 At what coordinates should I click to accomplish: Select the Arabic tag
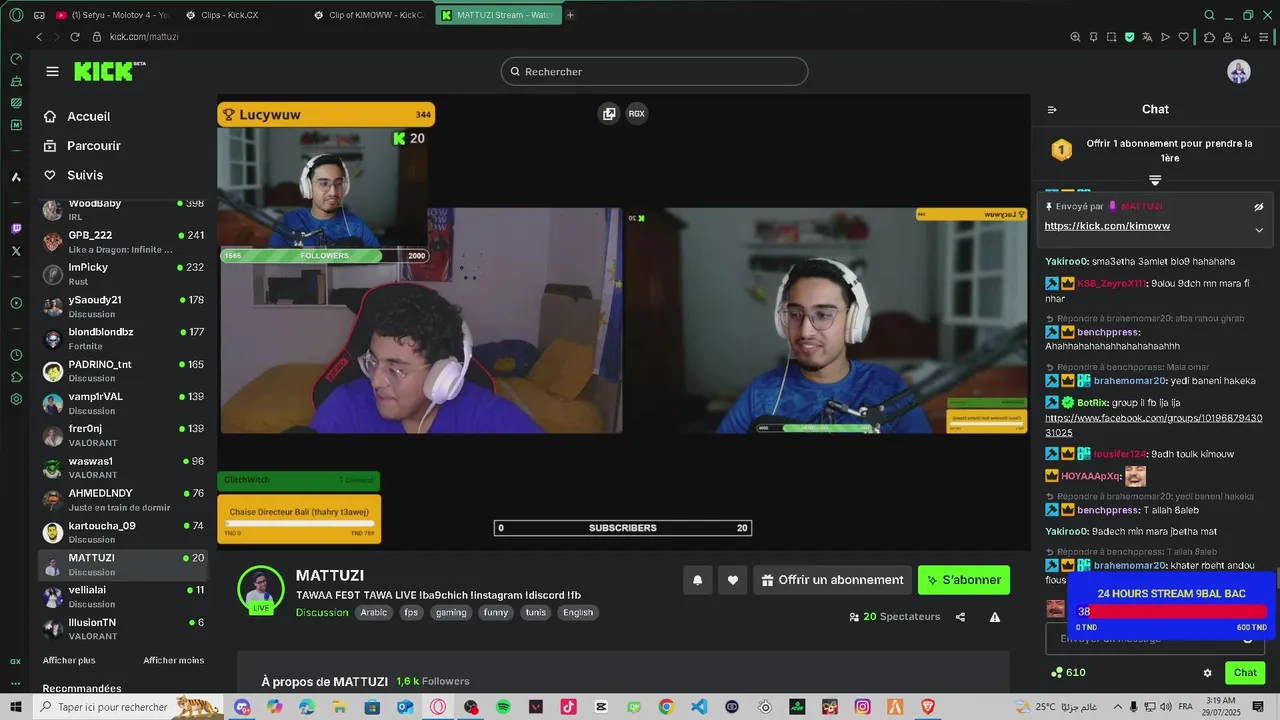click(374, 613)
